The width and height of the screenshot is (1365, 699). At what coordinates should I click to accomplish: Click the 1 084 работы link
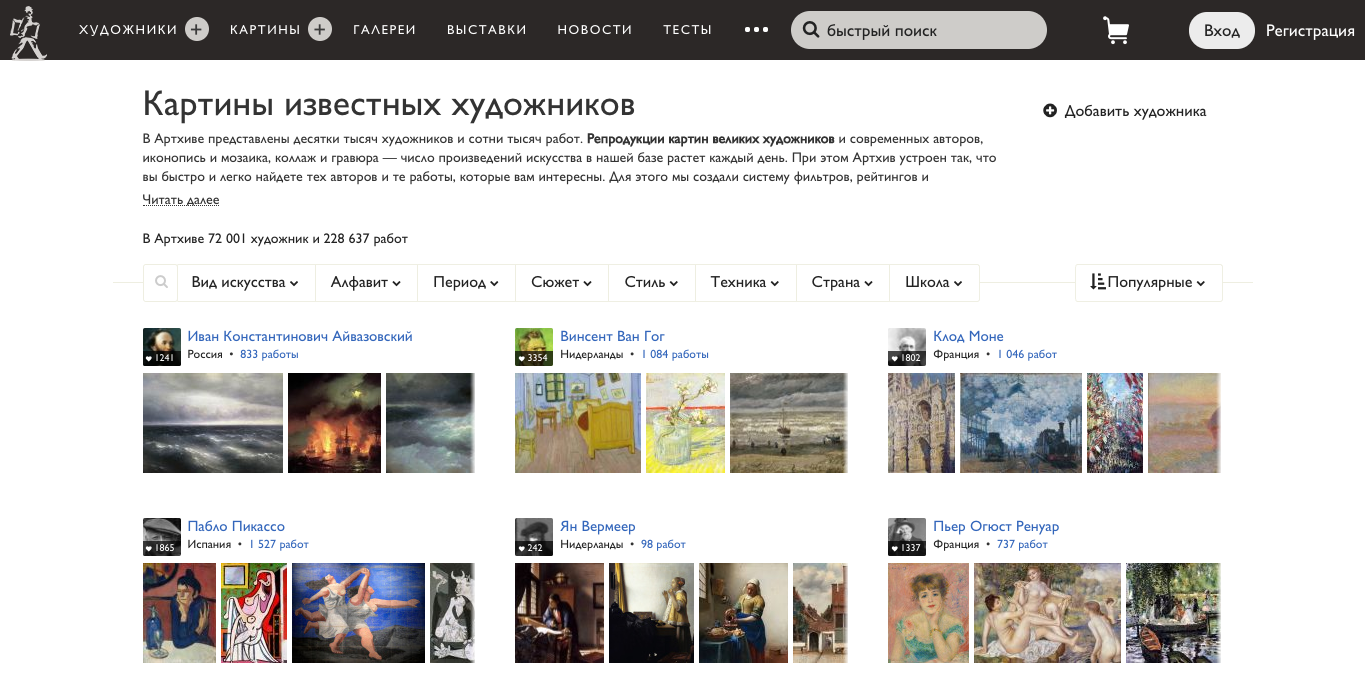tap(675, 354)
